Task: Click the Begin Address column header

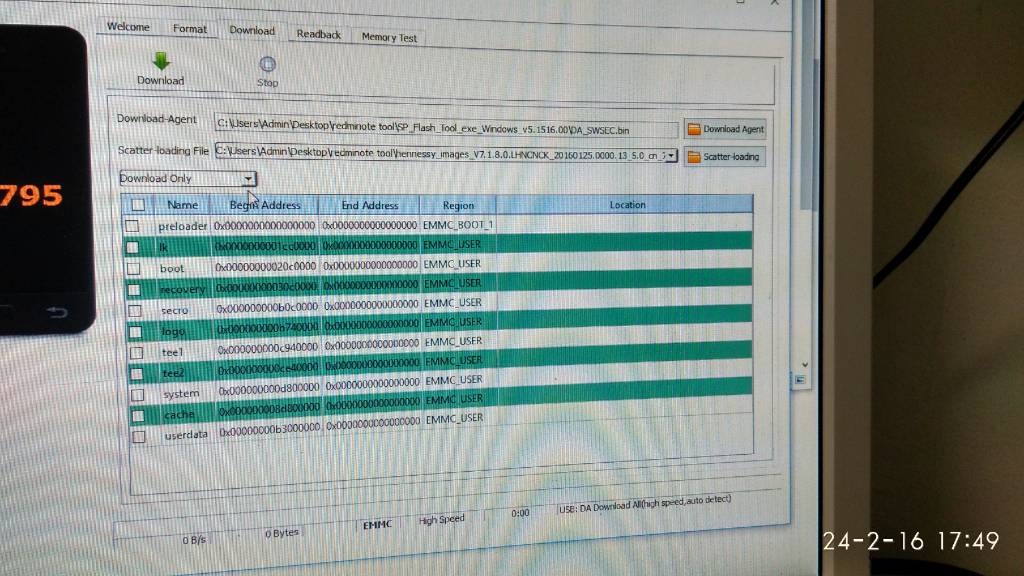Action: (264, 205)
